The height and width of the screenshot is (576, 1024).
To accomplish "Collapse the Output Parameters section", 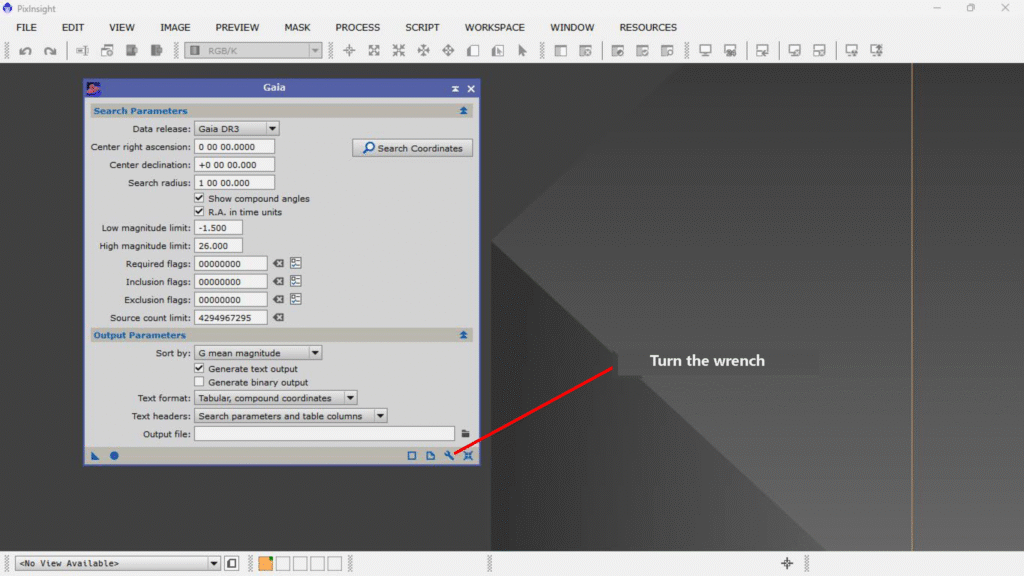I will click(464, 335).
